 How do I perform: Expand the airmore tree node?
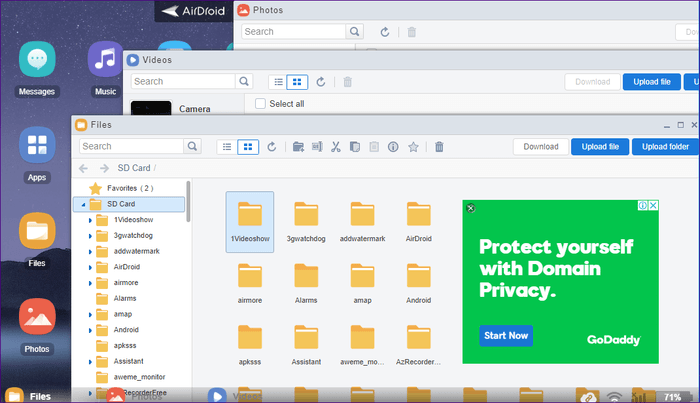[90, 283]
